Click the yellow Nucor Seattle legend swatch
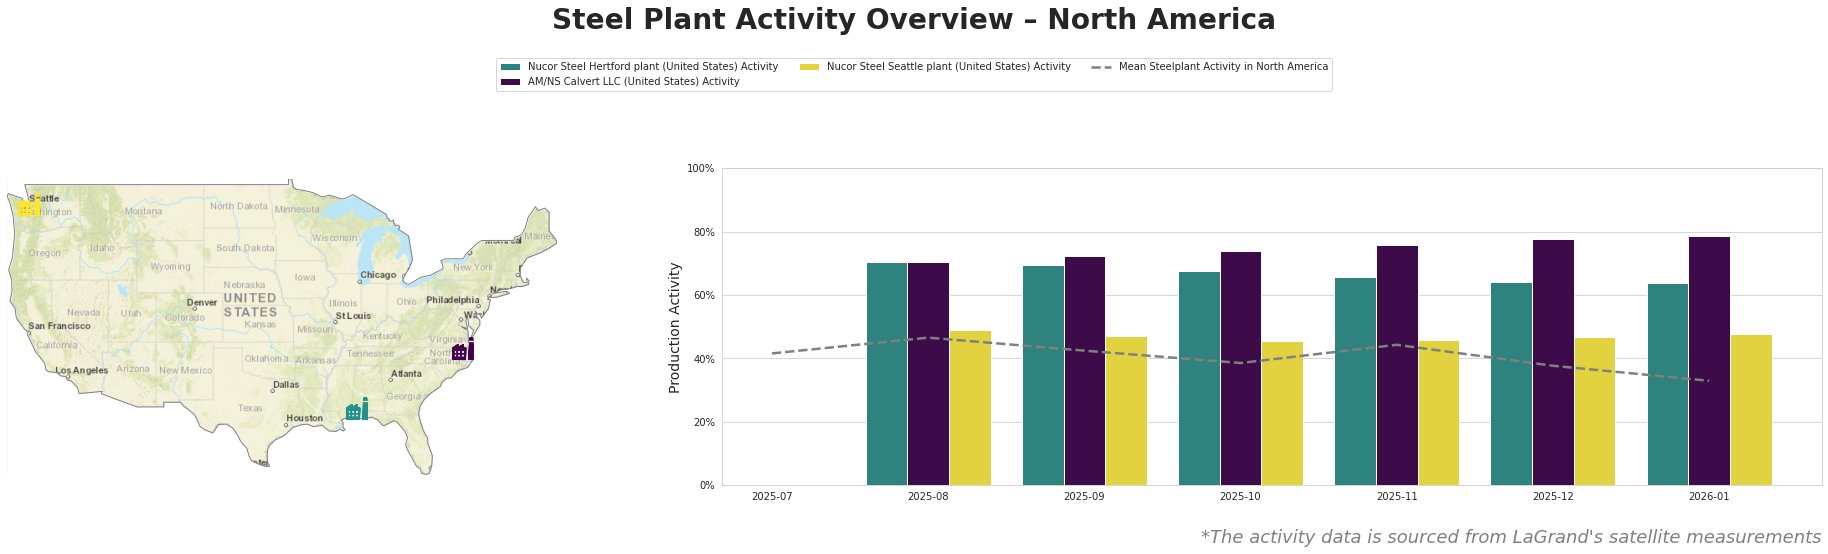Viewport: 1828px width, 554px height. pos(810,67)
